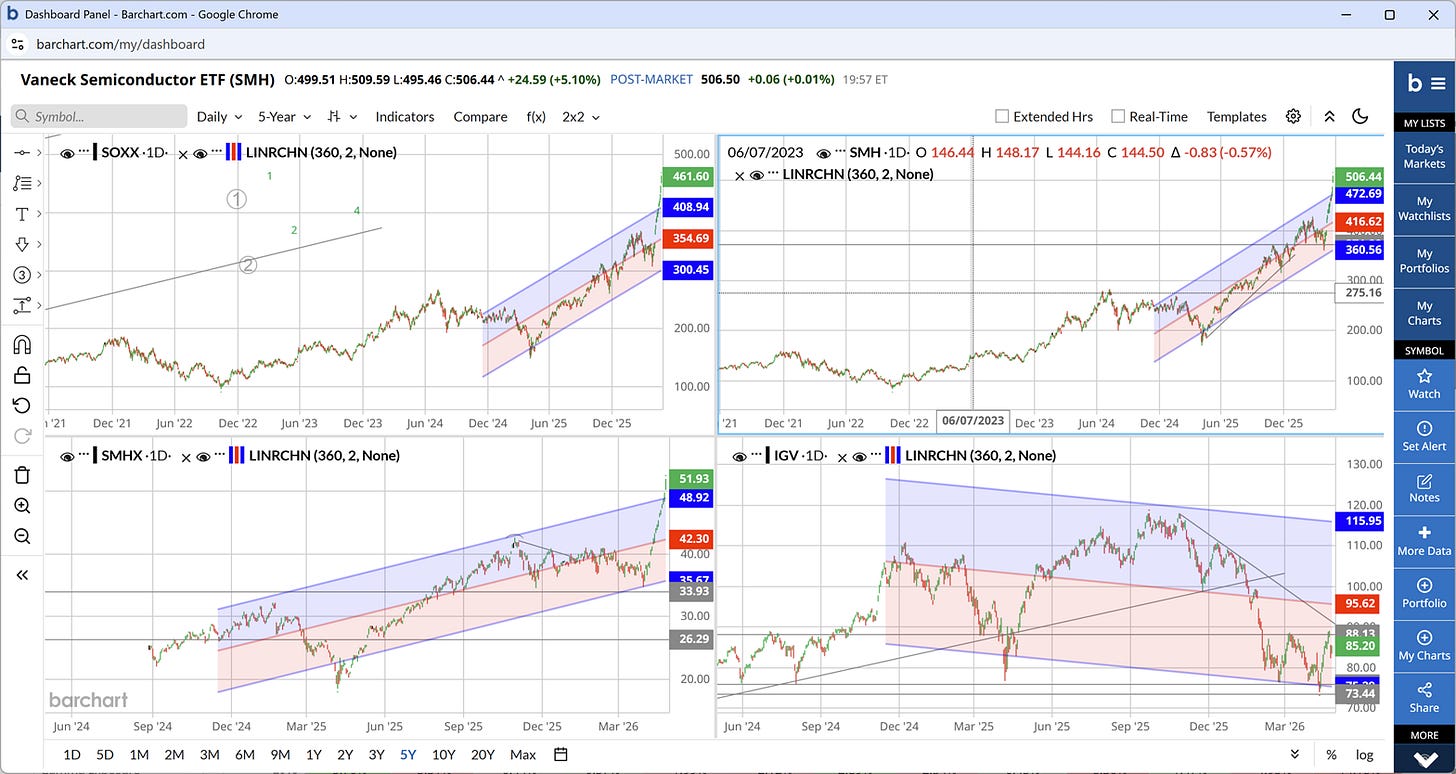
Task: Toggle IGV series visibility eye
Action: coord(741,456)
